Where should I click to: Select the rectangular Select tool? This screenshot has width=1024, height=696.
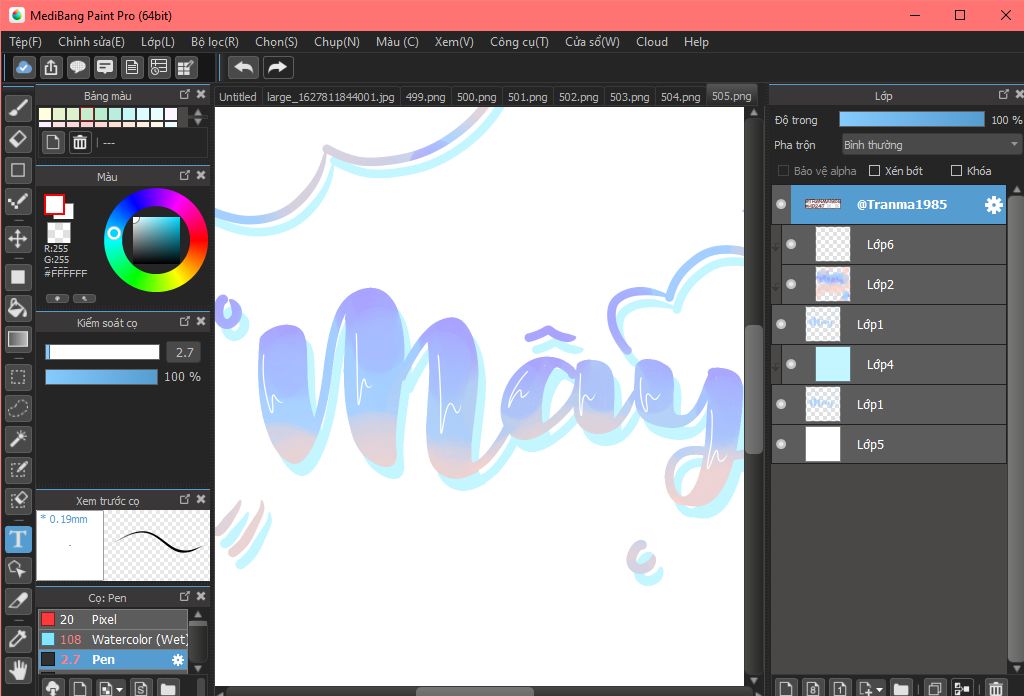18,377
